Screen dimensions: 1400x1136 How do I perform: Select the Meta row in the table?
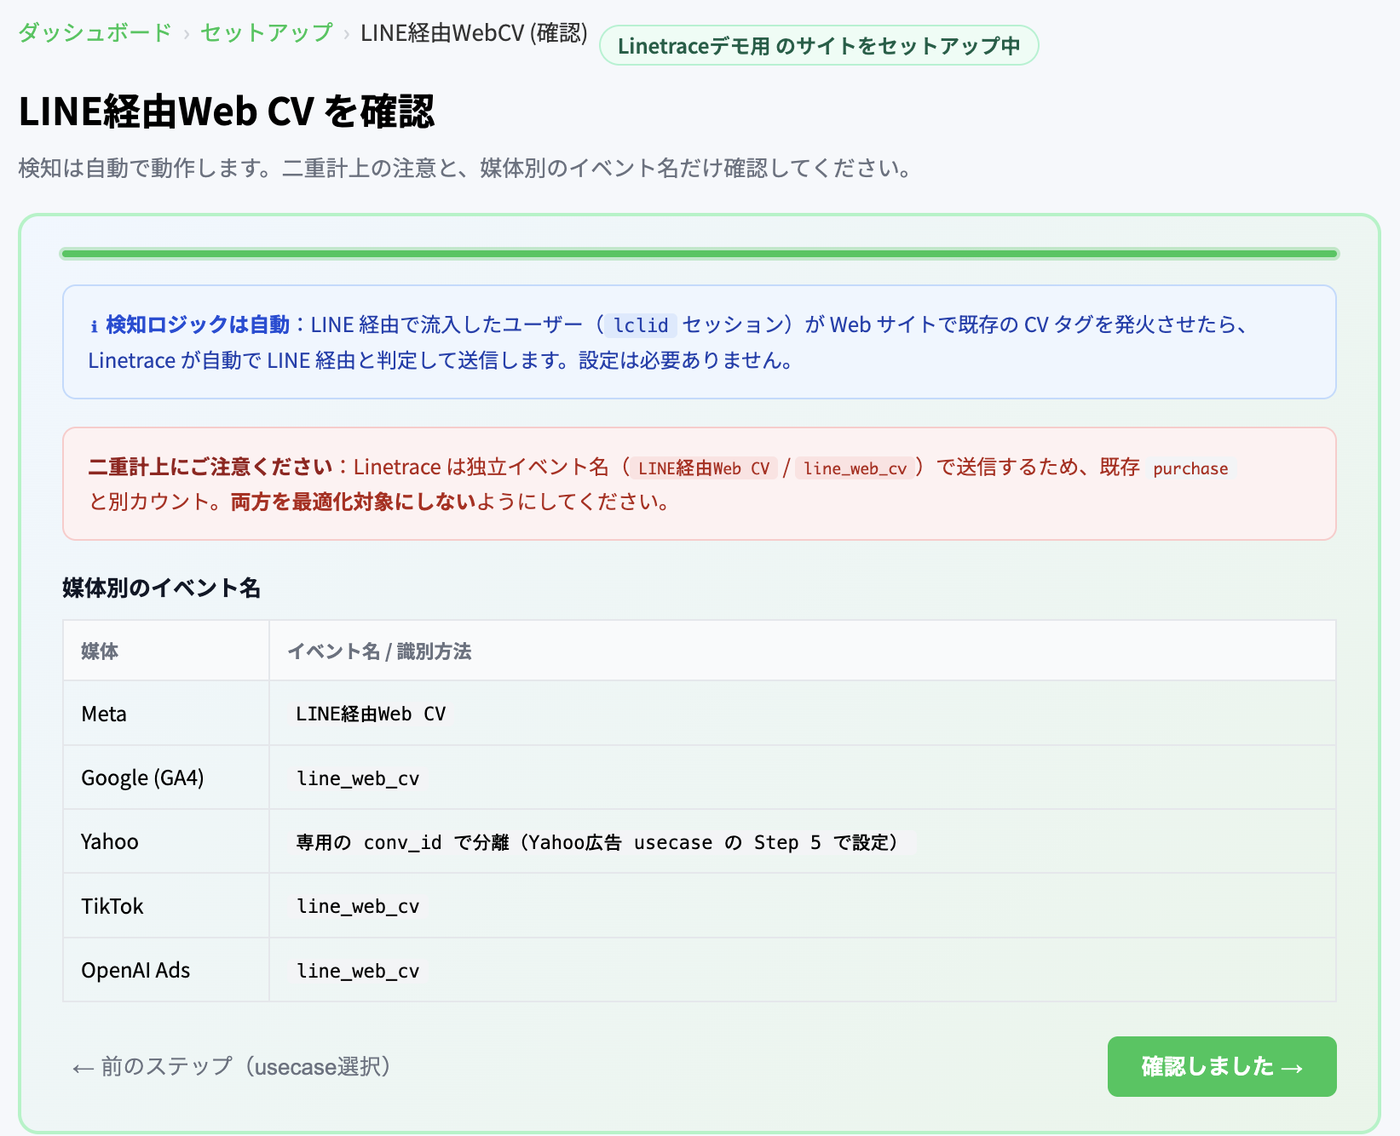click(699, 713)
